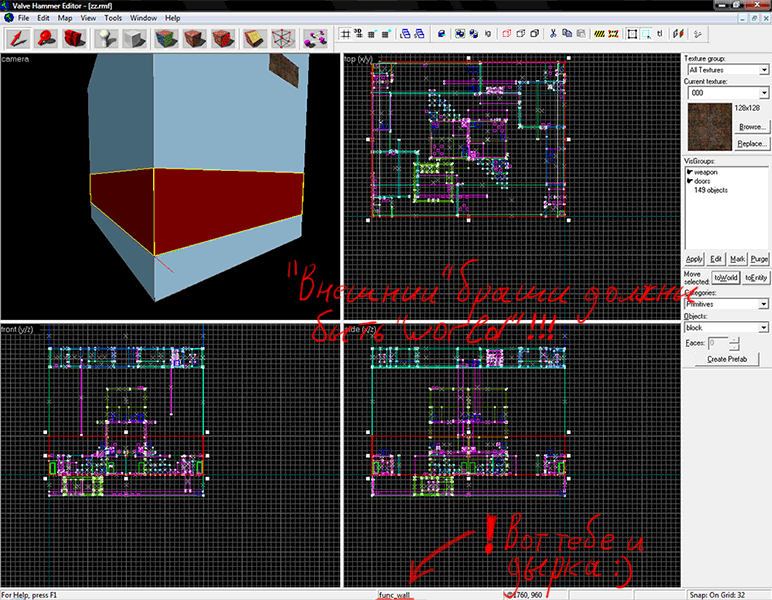Image resolution: width=772 pixels, height=600 pixels.
Task: Open the Tools menu
Action: 113,18
